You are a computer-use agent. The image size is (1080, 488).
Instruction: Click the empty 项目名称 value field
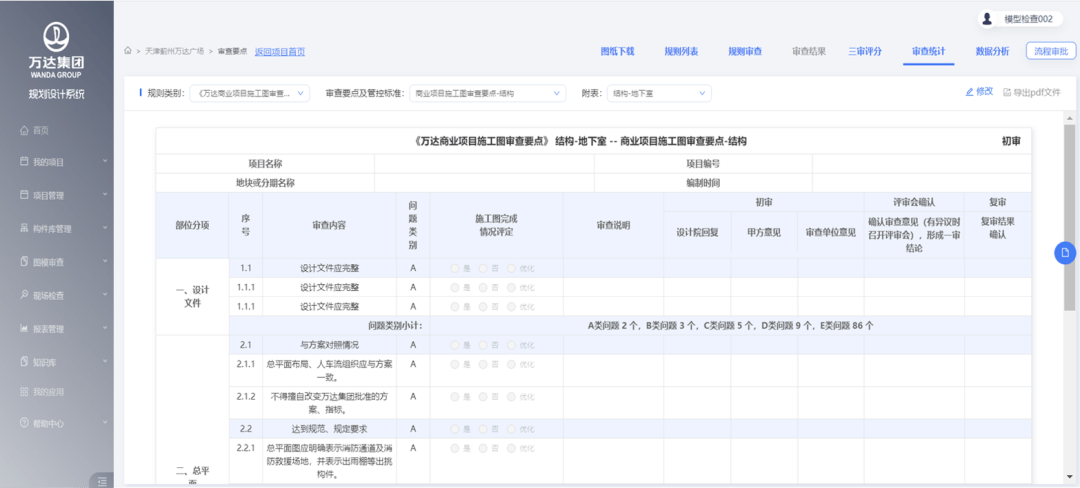[484, 164]
